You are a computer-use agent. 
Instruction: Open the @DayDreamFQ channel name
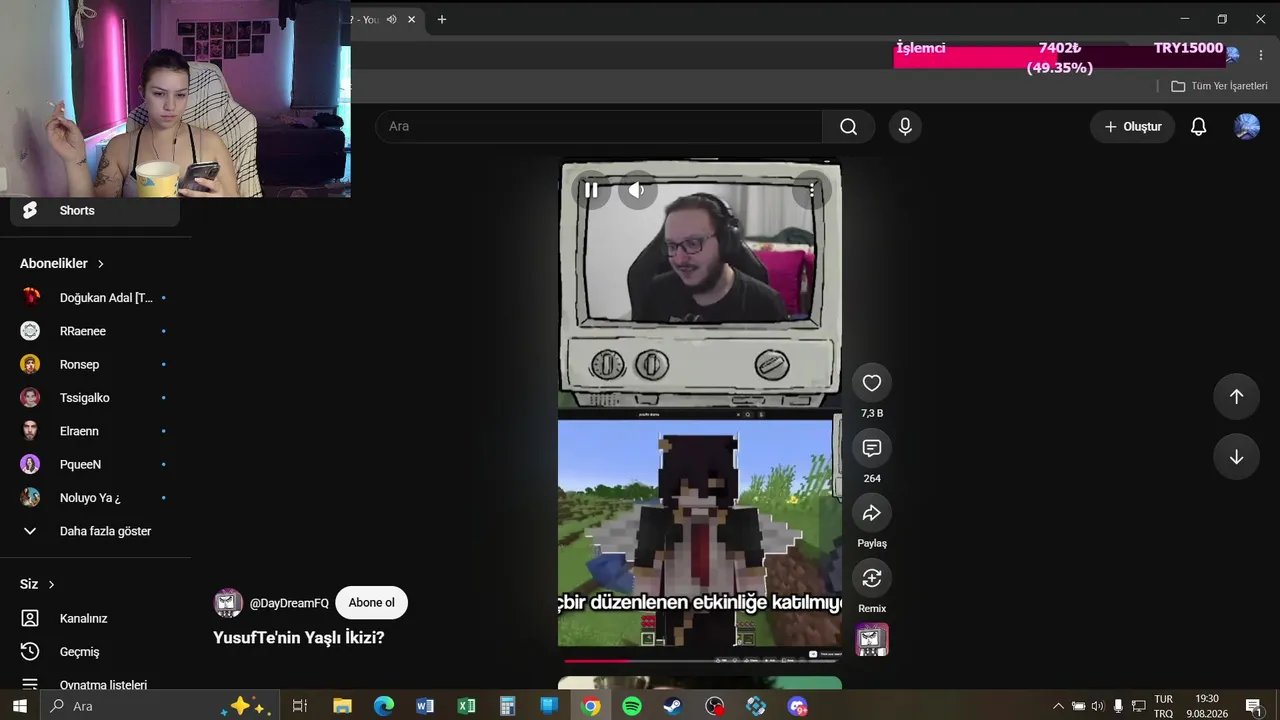[x=289, y=603]
